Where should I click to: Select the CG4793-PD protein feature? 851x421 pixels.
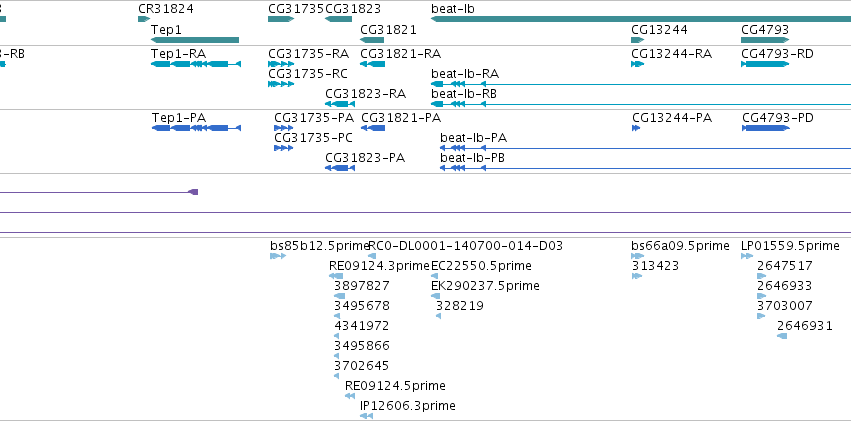(x=765, y=128)
